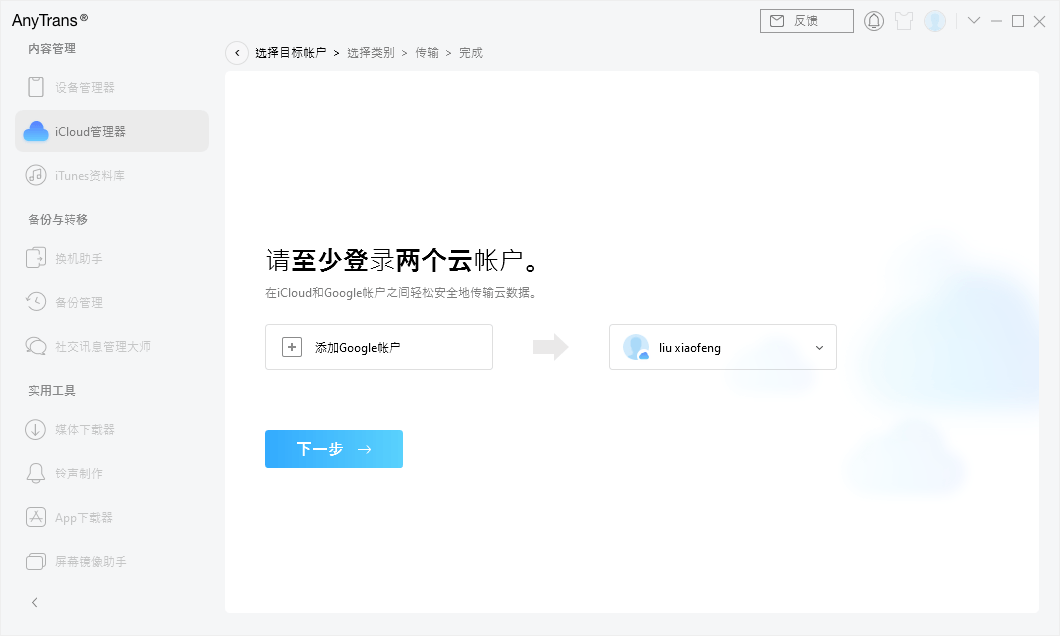Click the Ringtone Maker bell icon
Image resolution: width=1060 pixels, height=636 pixels.
tap(36, 473)
